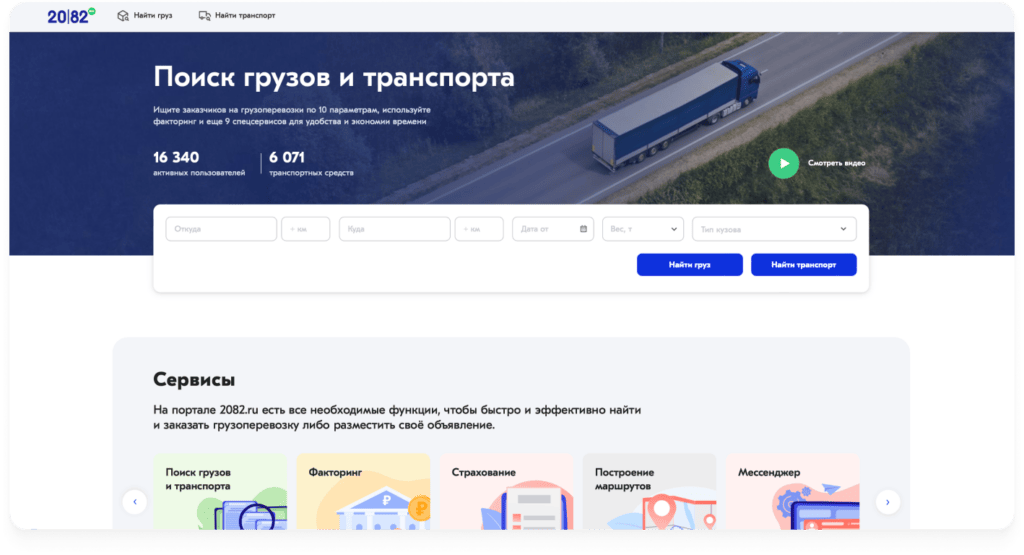The height and width of the screenshot is (555, 1024).
Task: Open the Дата от date field
Action: pos(552,229)
